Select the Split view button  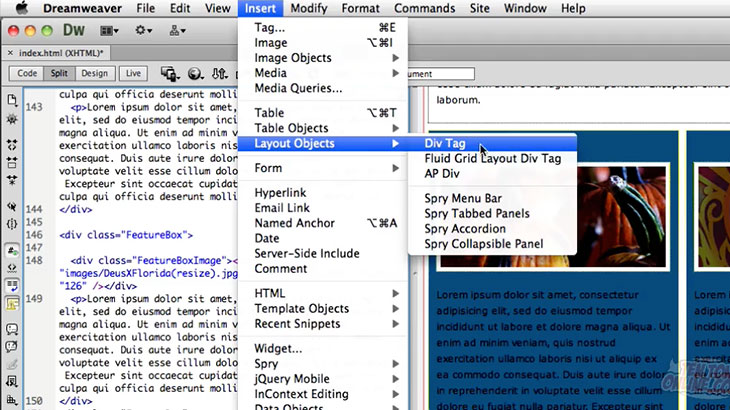tap(59, 74)
